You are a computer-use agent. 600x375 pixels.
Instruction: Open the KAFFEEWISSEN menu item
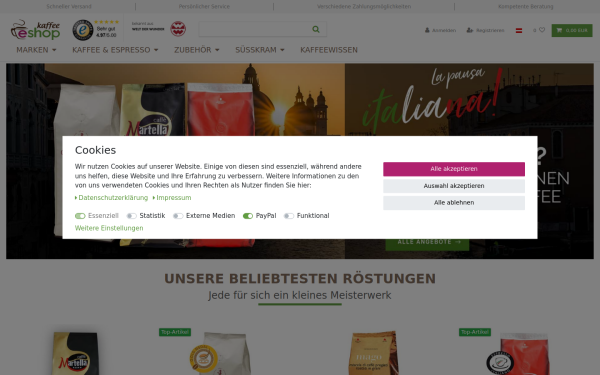click(329, 50)
